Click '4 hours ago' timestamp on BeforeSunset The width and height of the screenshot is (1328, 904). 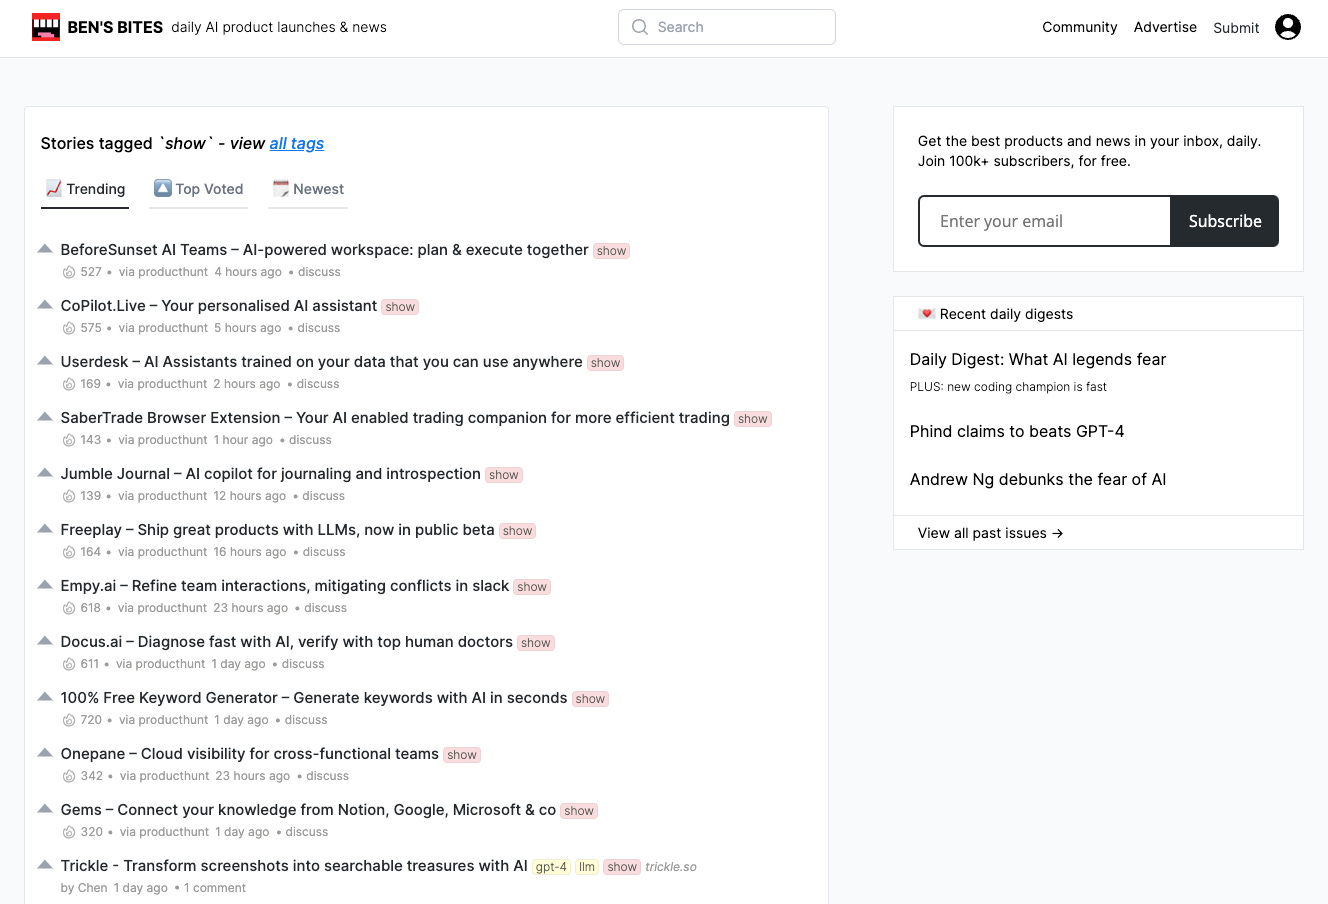point(248,272)
